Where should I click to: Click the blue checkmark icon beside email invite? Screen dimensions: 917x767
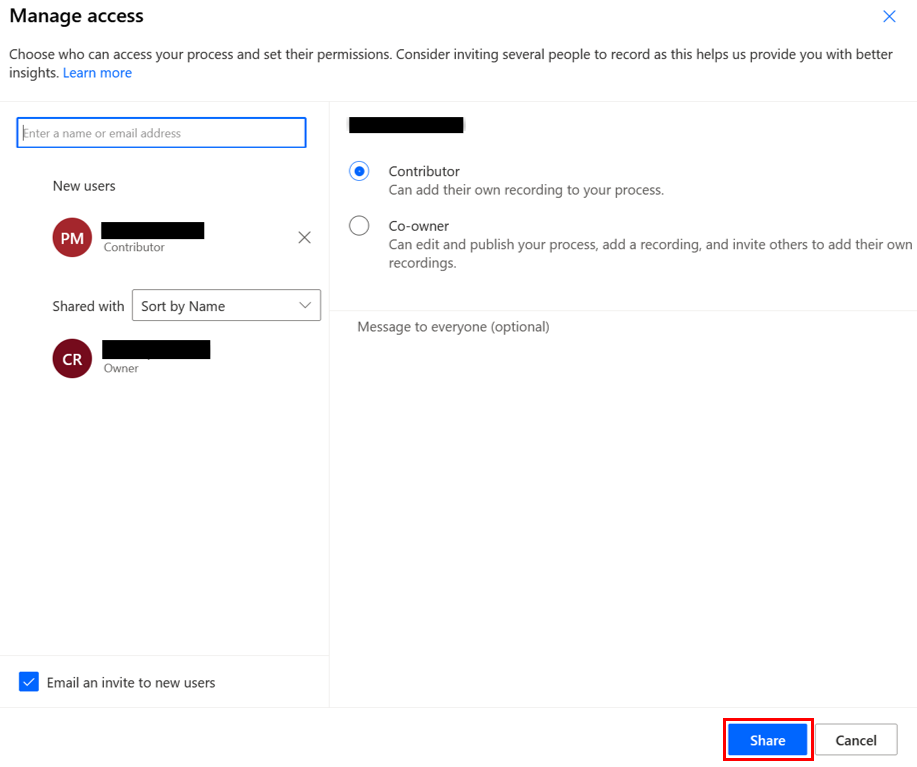[x=29, y=682]
